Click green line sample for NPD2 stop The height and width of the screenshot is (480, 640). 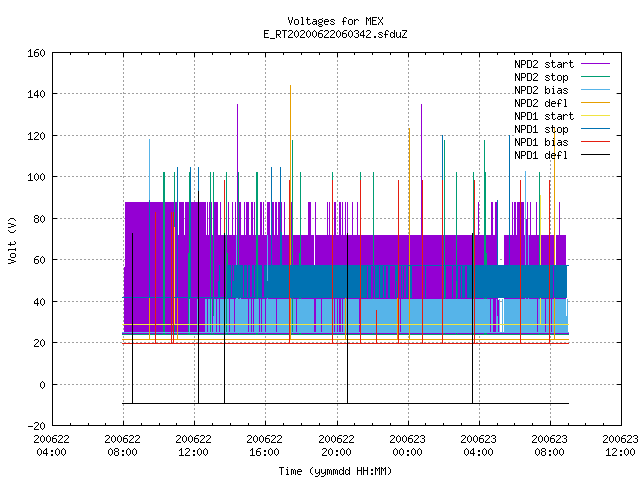595,77
